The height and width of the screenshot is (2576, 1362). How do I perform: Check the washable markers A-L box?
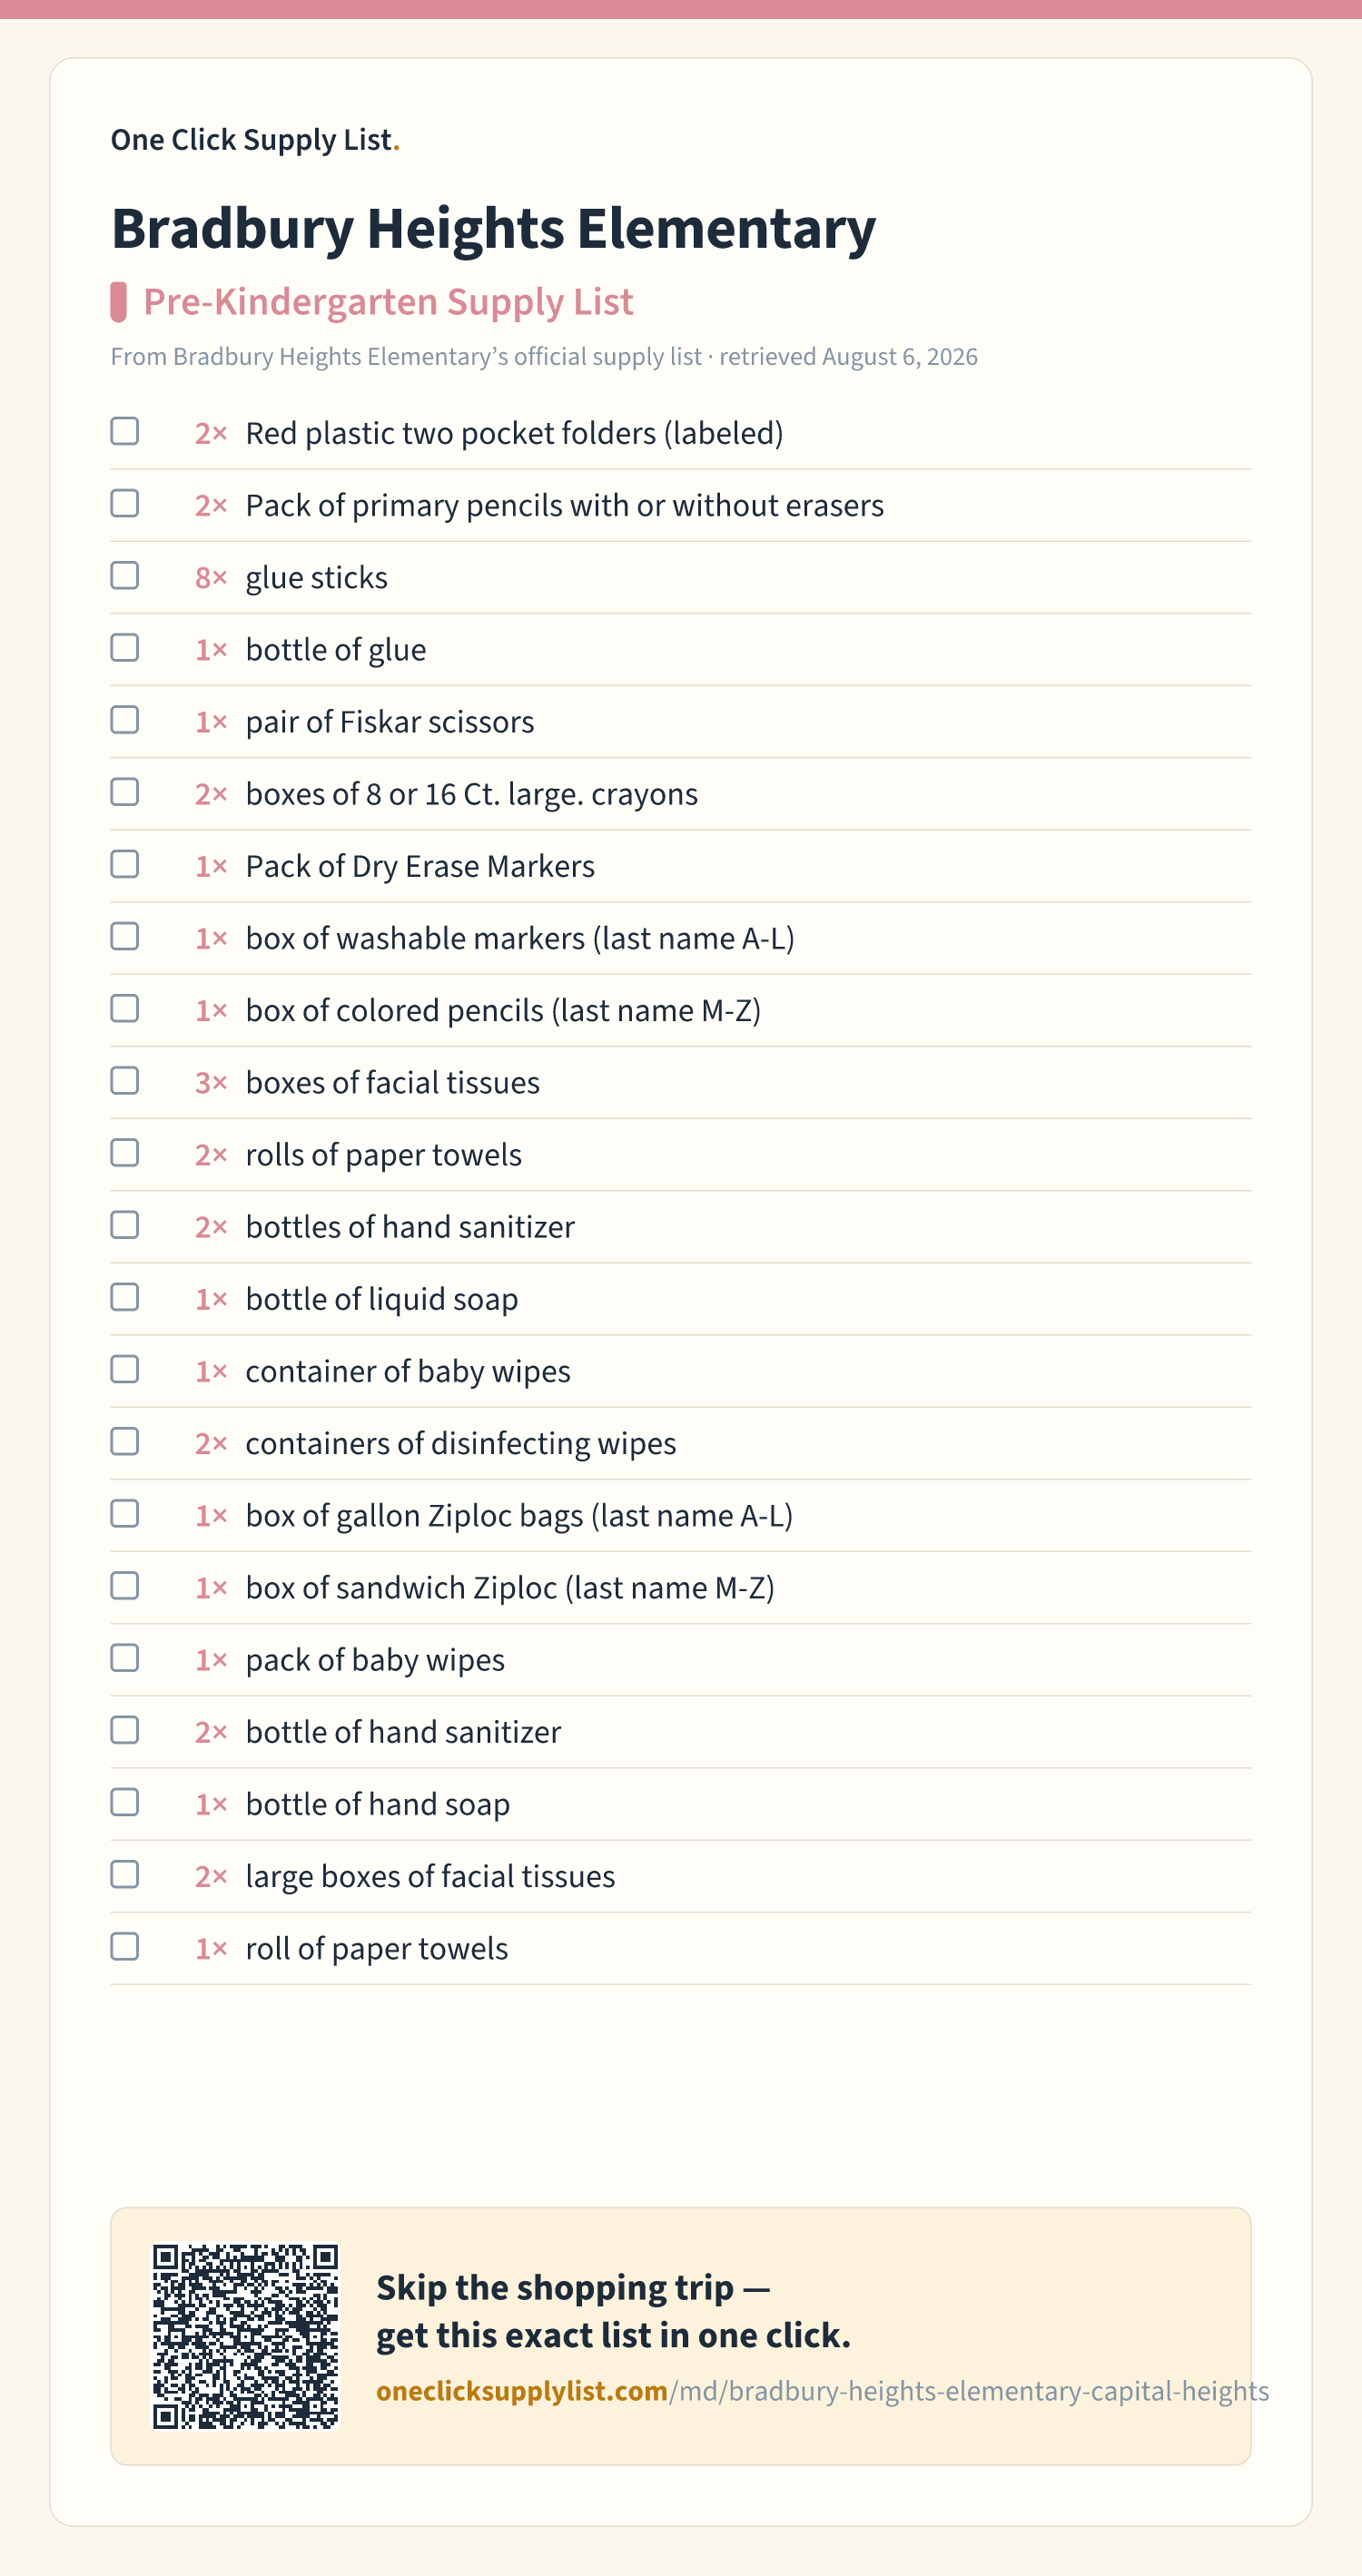point(125,936)
